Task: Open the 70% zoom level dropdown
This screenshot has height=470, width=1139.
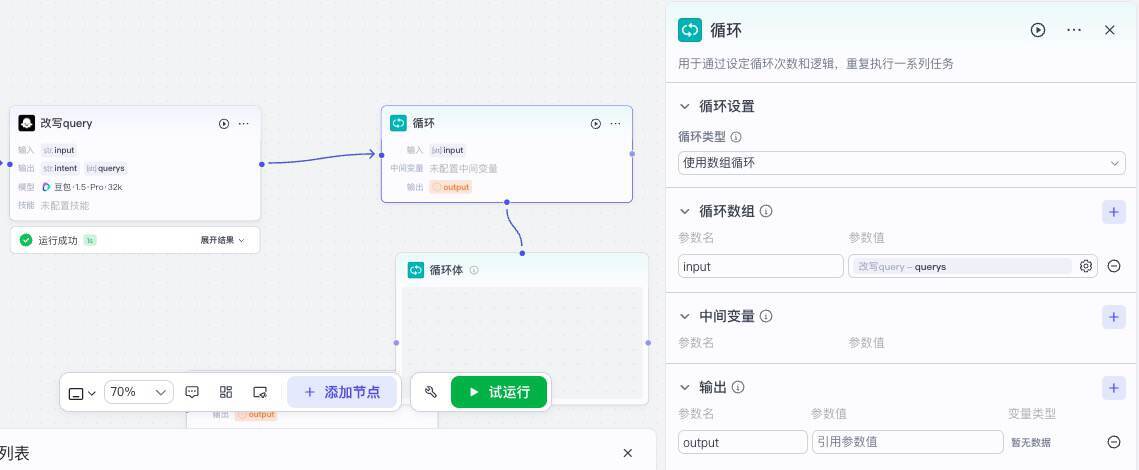Action: [x=139, y=392]
